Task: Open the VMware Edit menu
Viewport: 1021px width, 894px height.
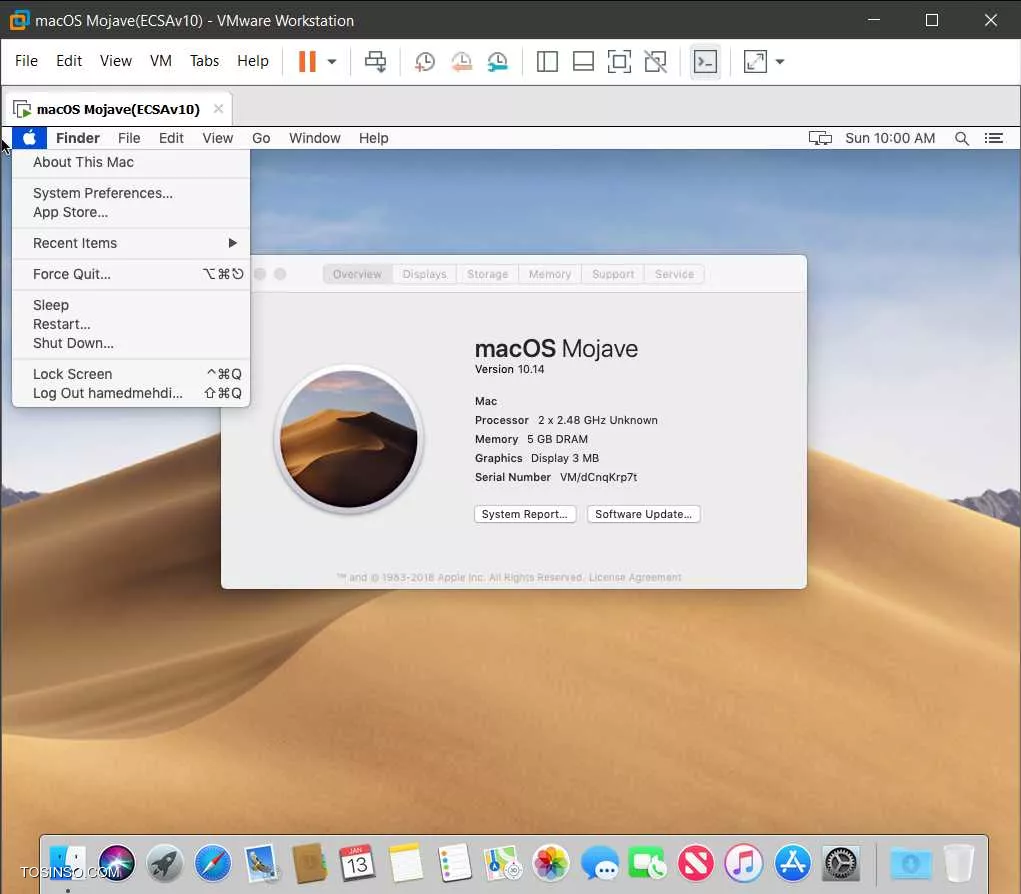Action: point(69,61)
